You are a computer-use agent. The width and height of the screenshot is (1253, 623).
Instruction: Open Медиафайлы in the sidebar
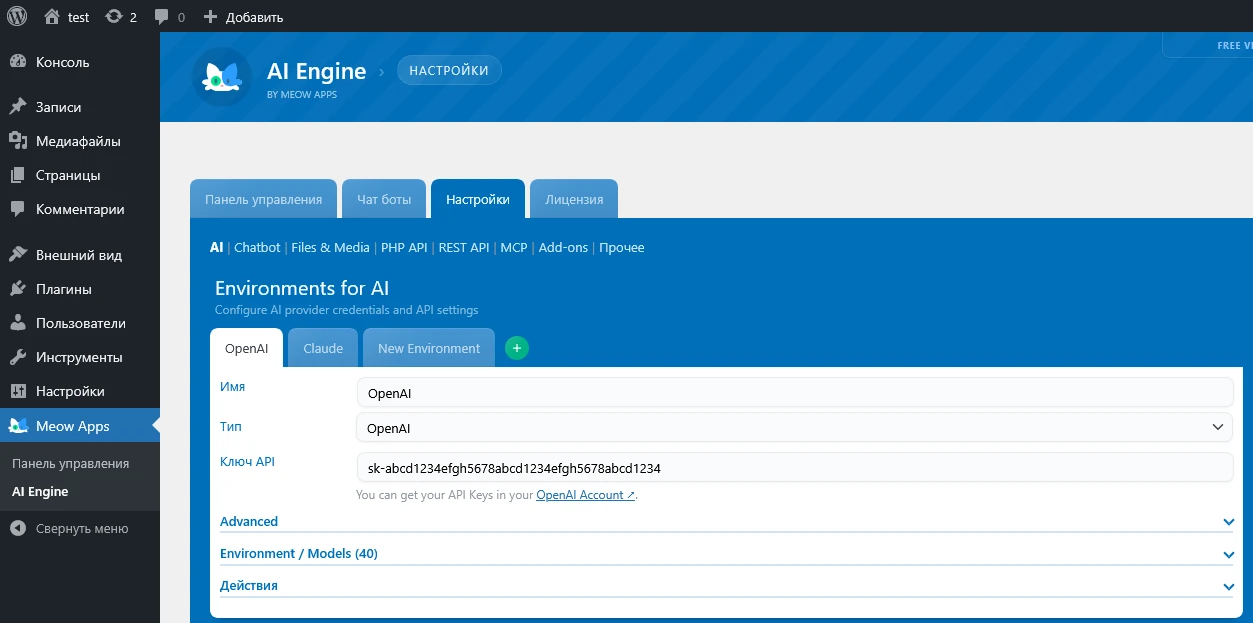[80, 141]
